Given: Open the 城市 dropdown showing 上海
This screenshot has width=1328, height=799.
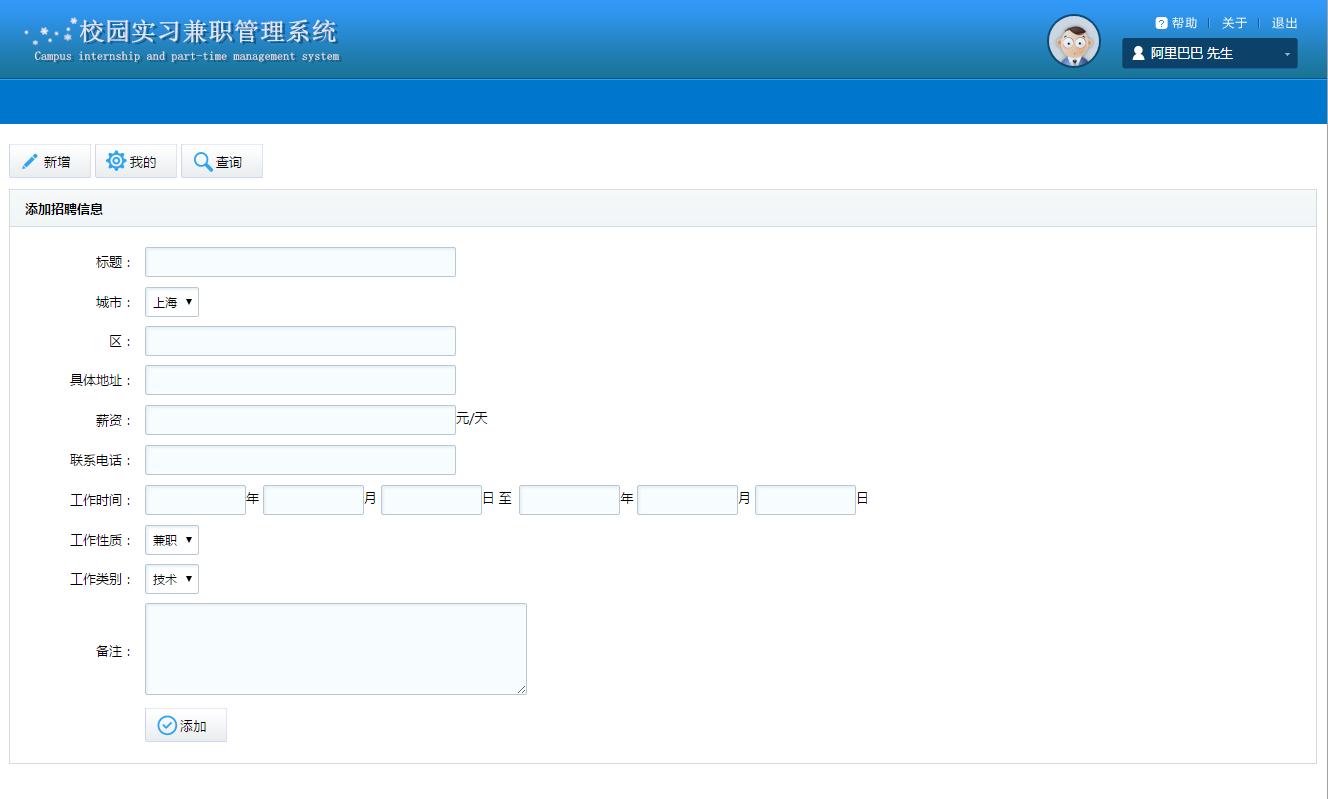Looking at the screenshot, I should (172, 302).
